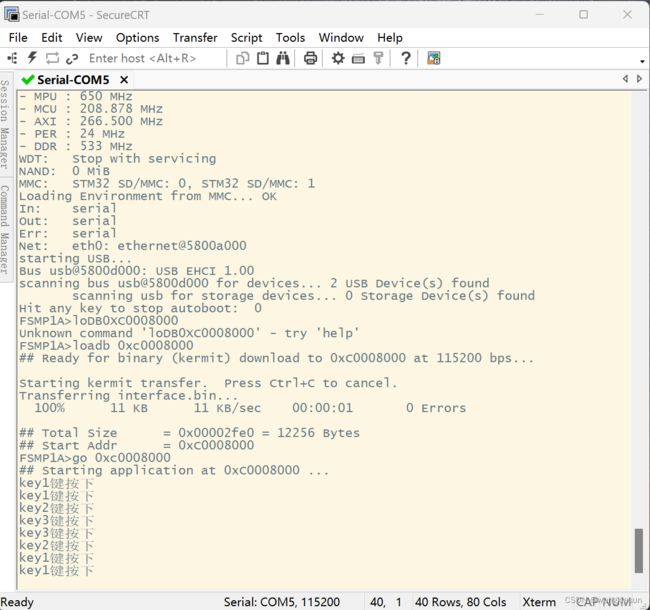Click the Copy toolbar icon

(242, 58)
